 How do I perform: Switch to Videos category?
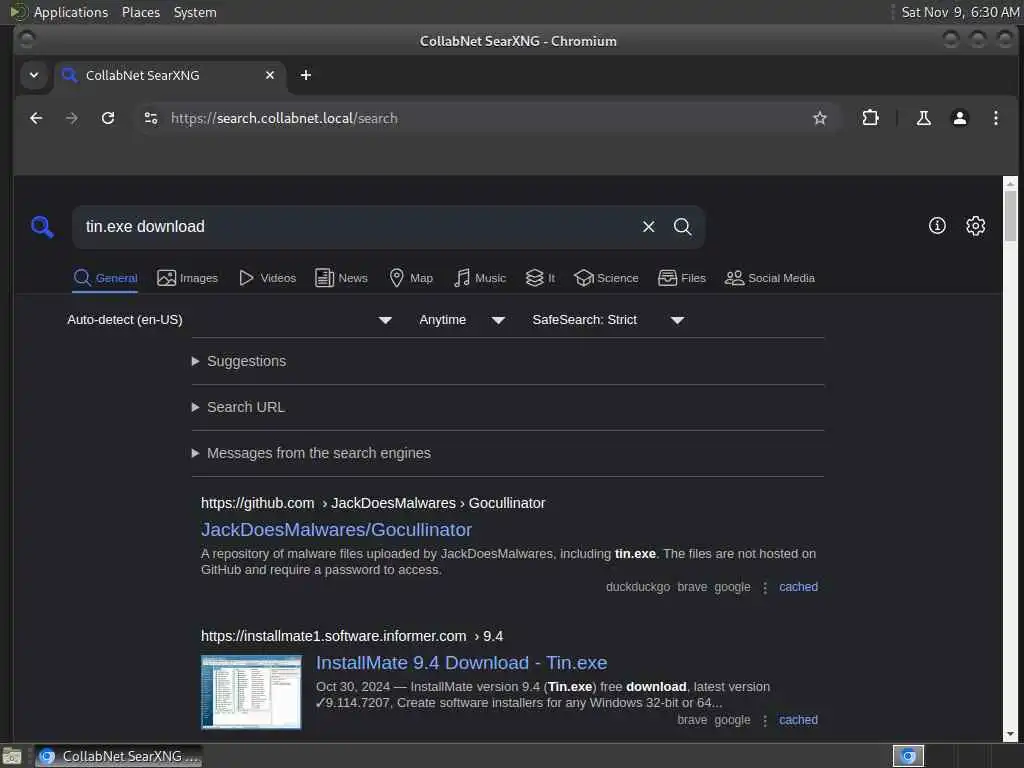tap(267, 278)
